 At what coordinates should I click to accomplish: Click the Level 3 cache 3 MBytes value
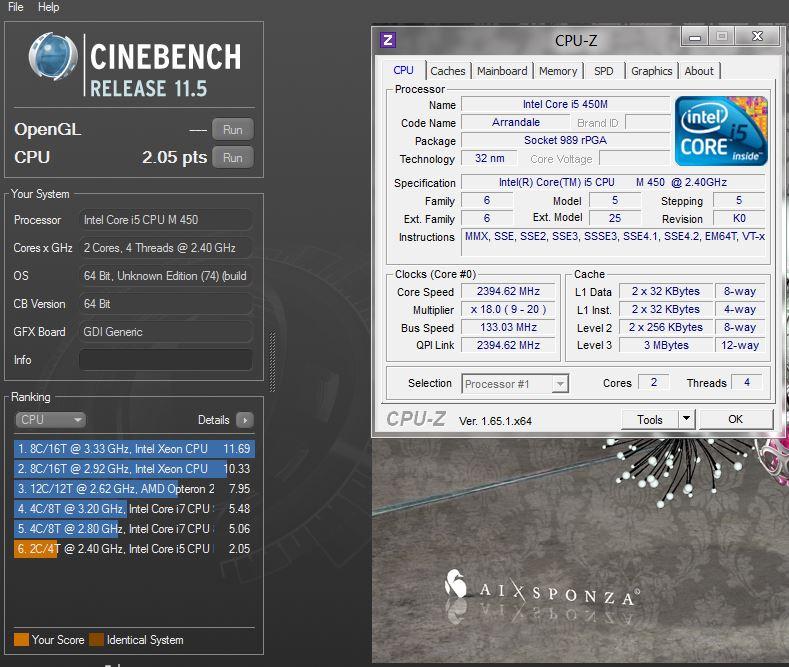(666, 345)
